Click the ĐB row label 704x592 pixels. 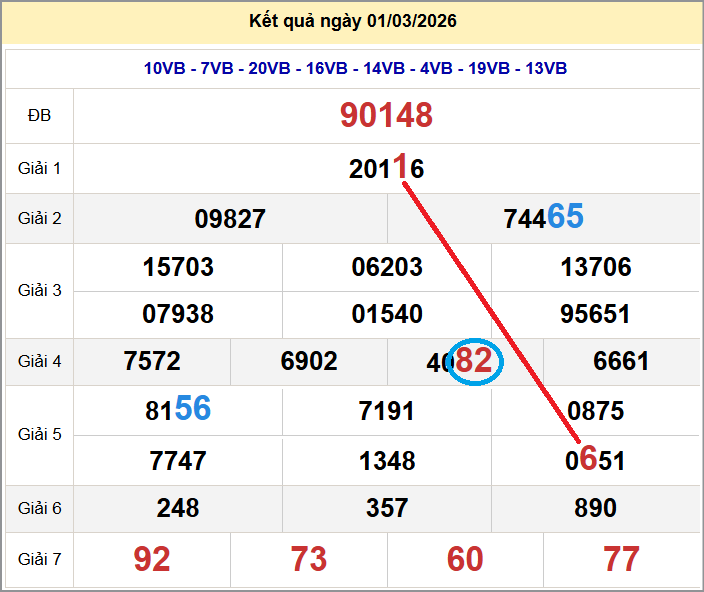(39, 116)
